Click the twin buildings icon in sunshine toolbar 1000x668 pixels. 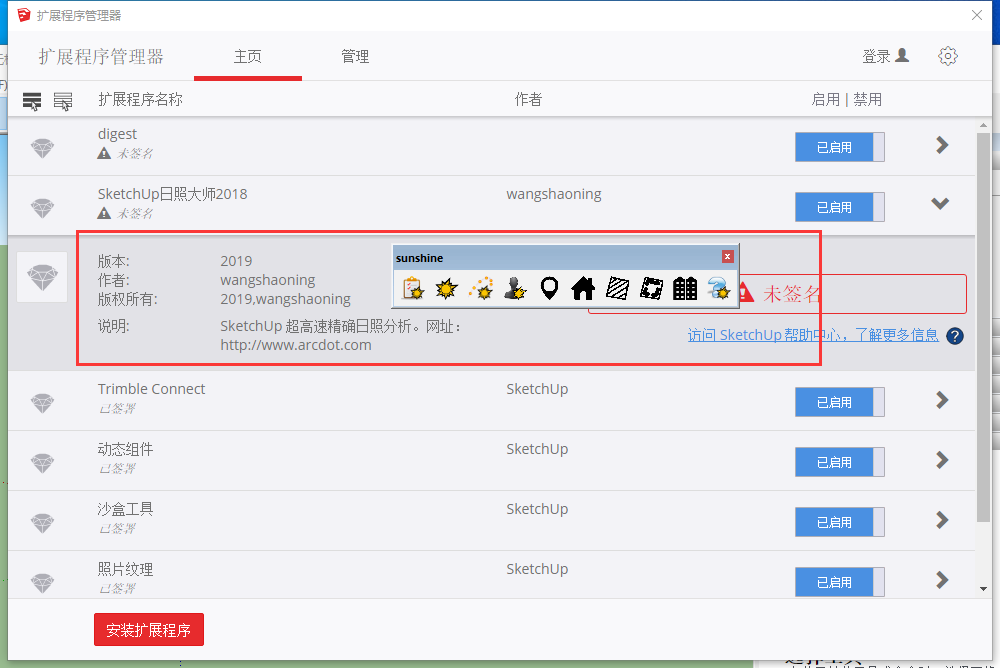685,288
